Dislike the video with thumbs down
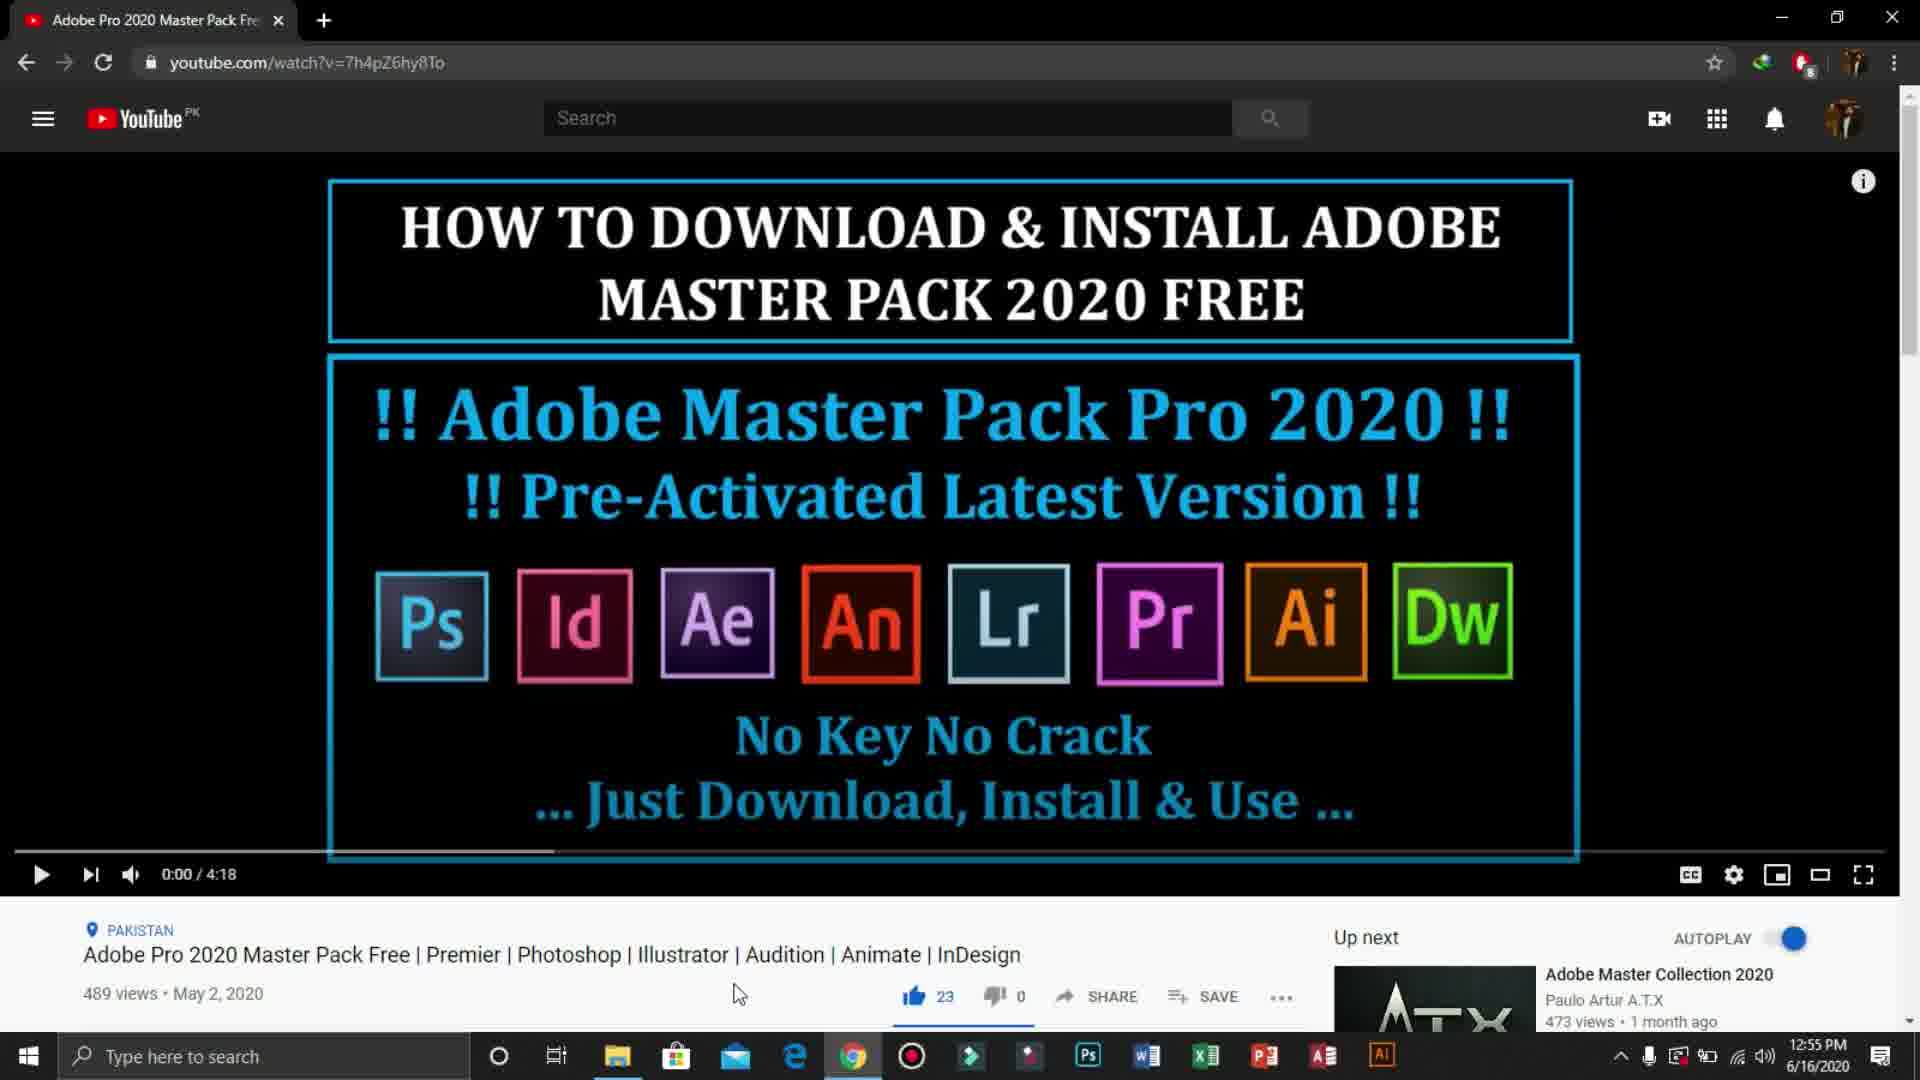 (x=995, y=996)
